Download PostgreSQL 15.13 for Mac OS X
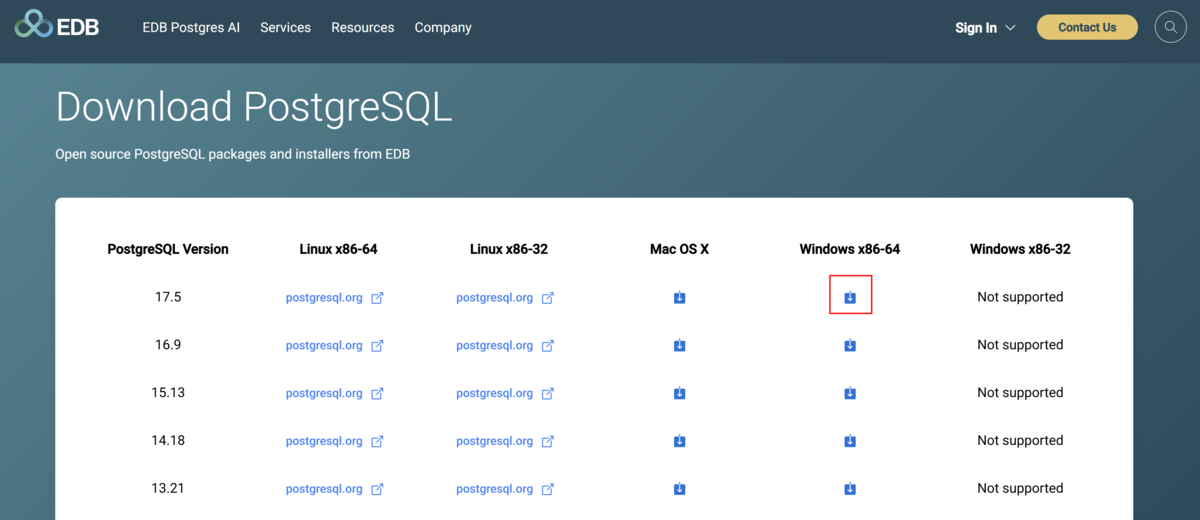Viewport: 1200px width, 520px height. (679, 393)
